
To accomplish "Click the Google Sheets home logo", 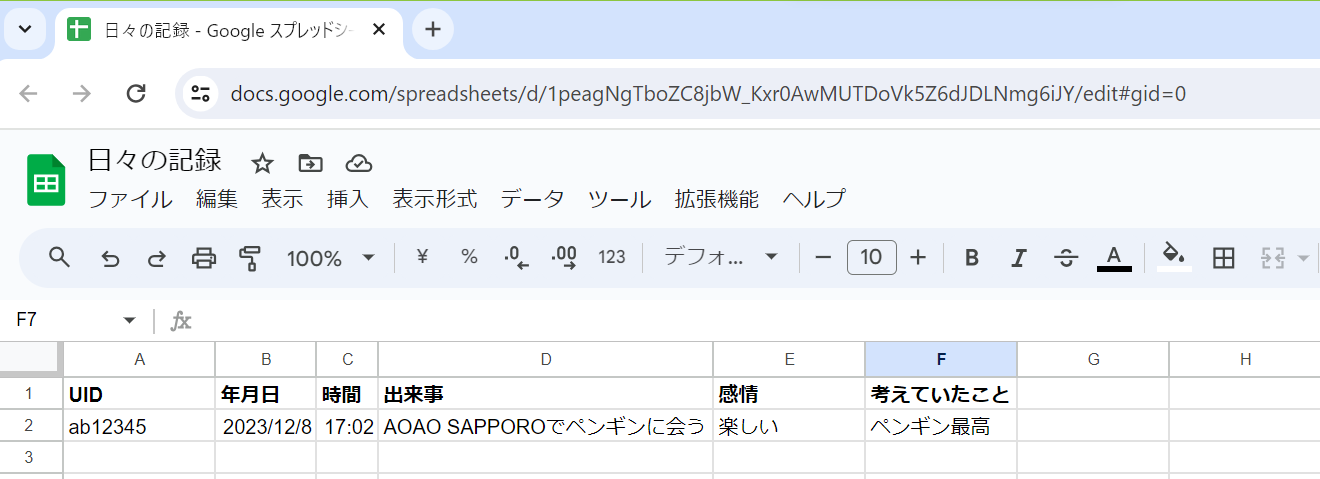I will tap(46, 180).
